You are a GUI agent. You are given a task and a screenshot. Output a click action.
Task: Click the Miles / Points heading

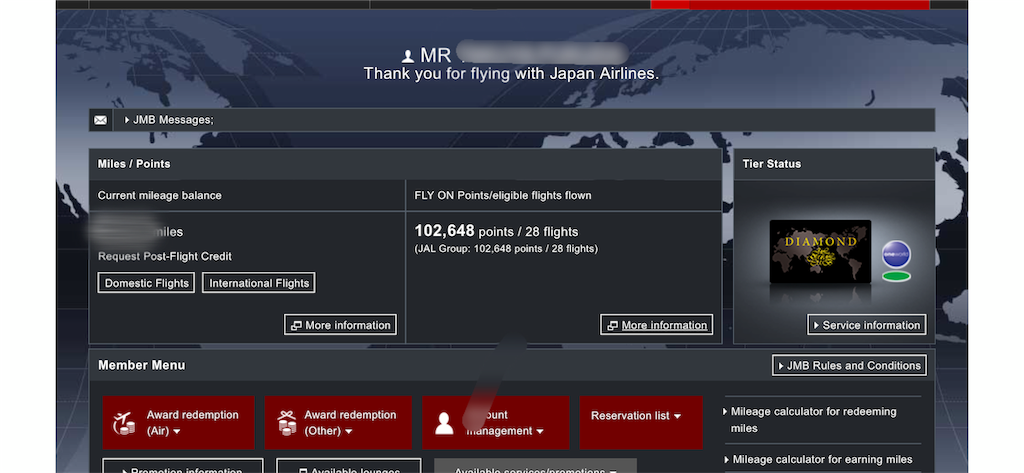pyautogui.click(x=134, y=164)
